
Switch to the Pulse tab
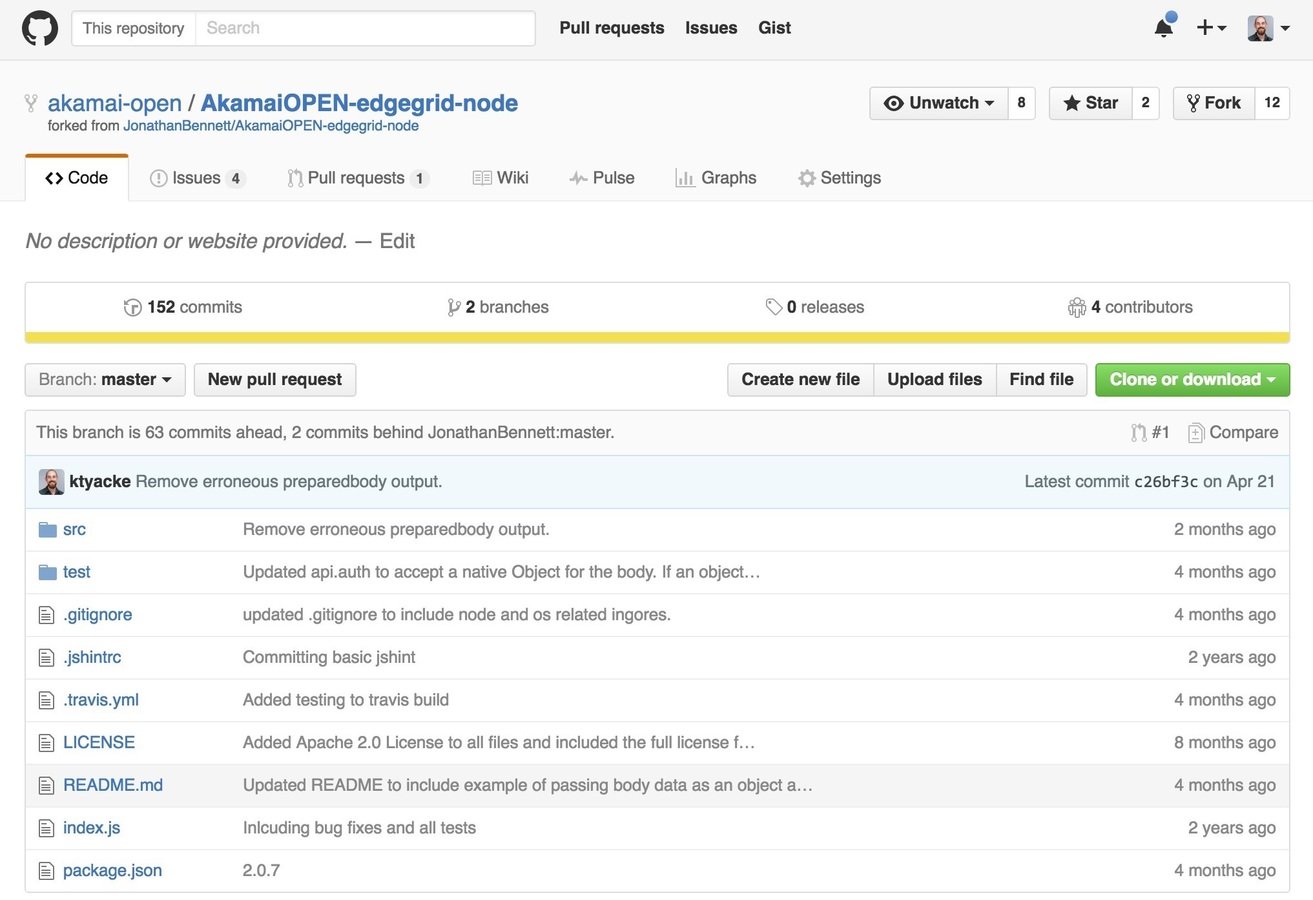[602, 178]
